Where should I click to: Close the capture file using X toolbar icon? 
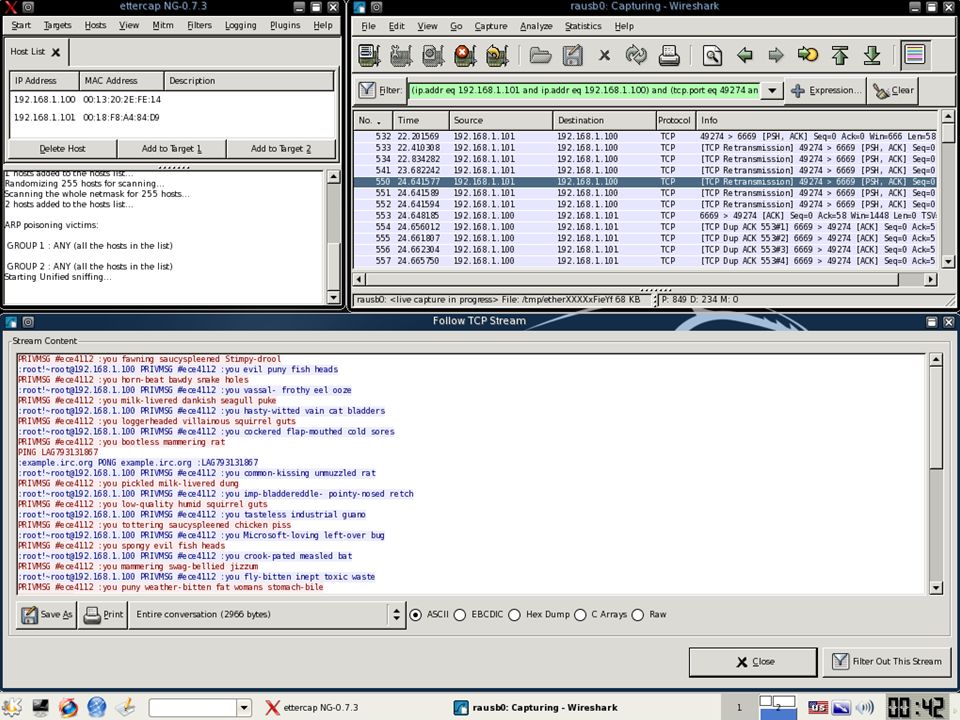tap(604, 55)
